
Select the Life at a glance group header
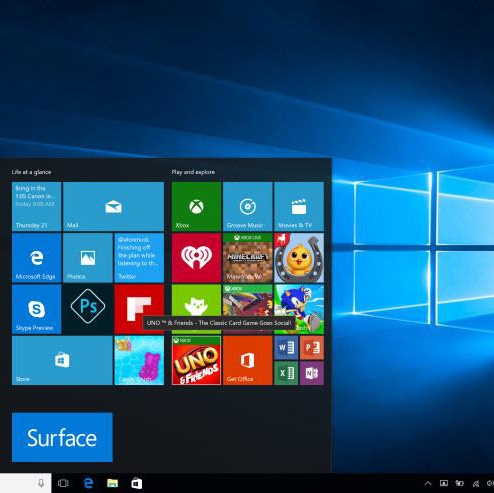click(x=31, y=172)
